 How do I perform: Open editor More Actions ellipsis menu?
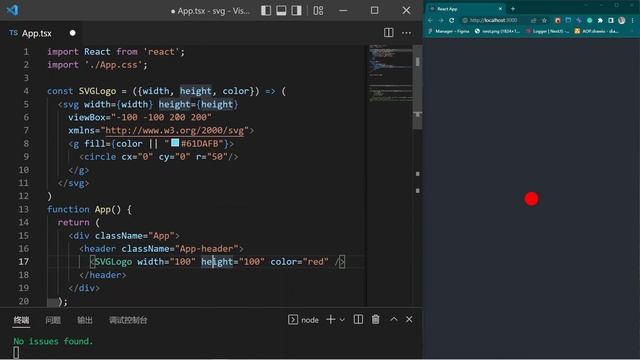click(407, 33)
